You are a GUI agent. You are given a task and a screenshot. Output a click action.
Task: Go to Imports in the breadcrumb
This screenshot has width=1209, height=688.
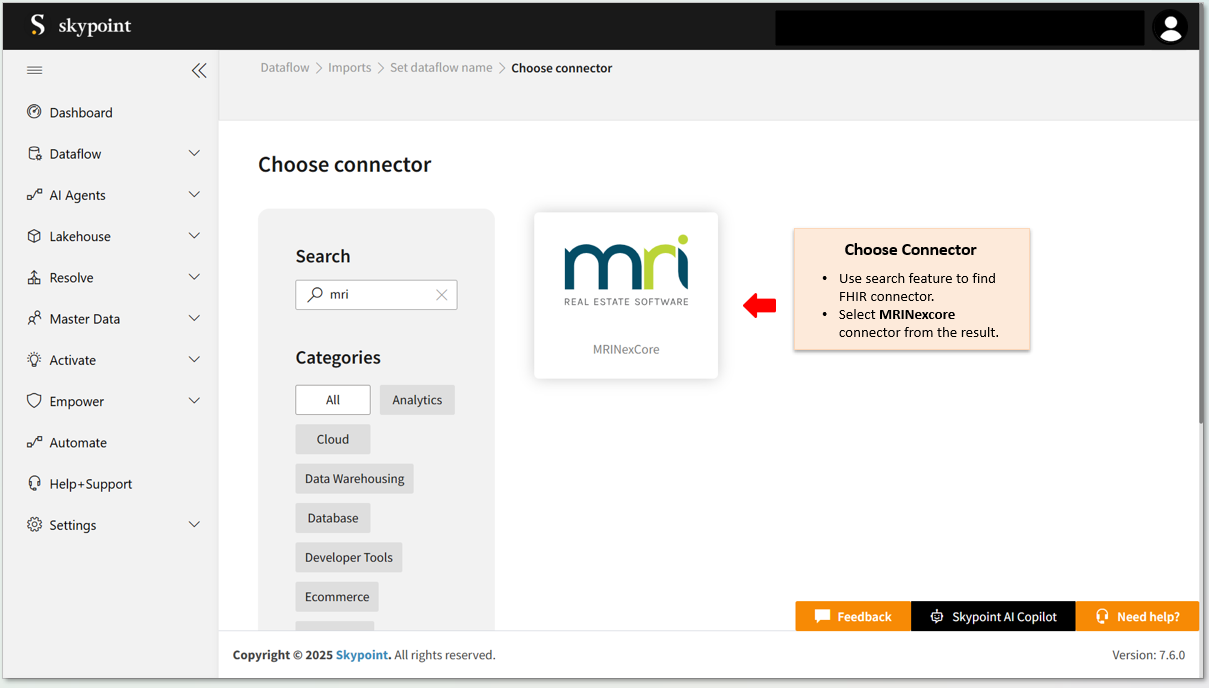349,68
